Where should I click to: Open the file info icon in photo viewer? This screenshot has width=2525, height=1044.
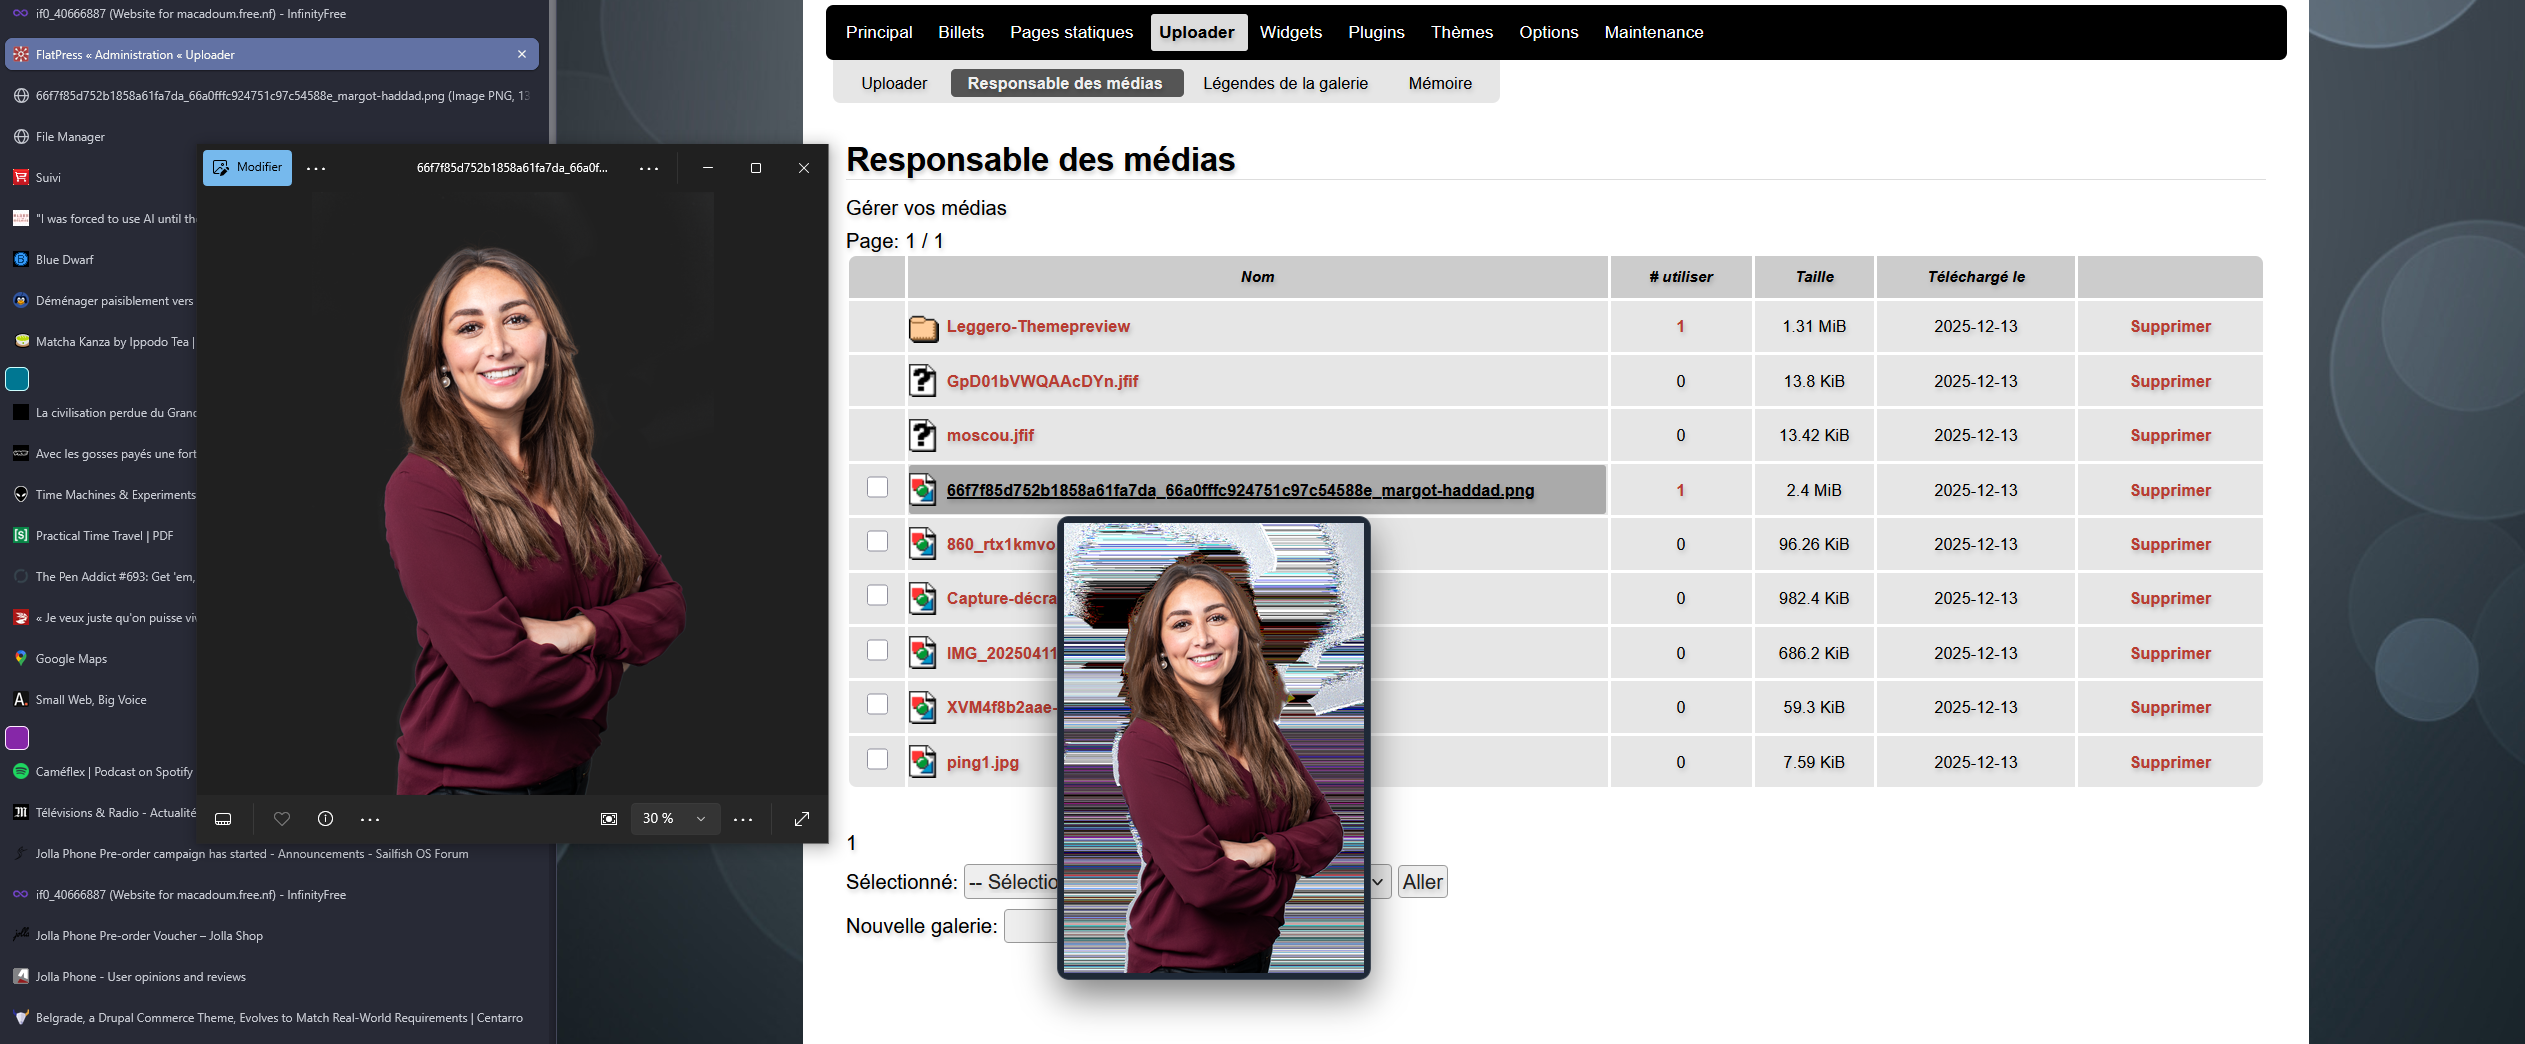click(325, 819)
